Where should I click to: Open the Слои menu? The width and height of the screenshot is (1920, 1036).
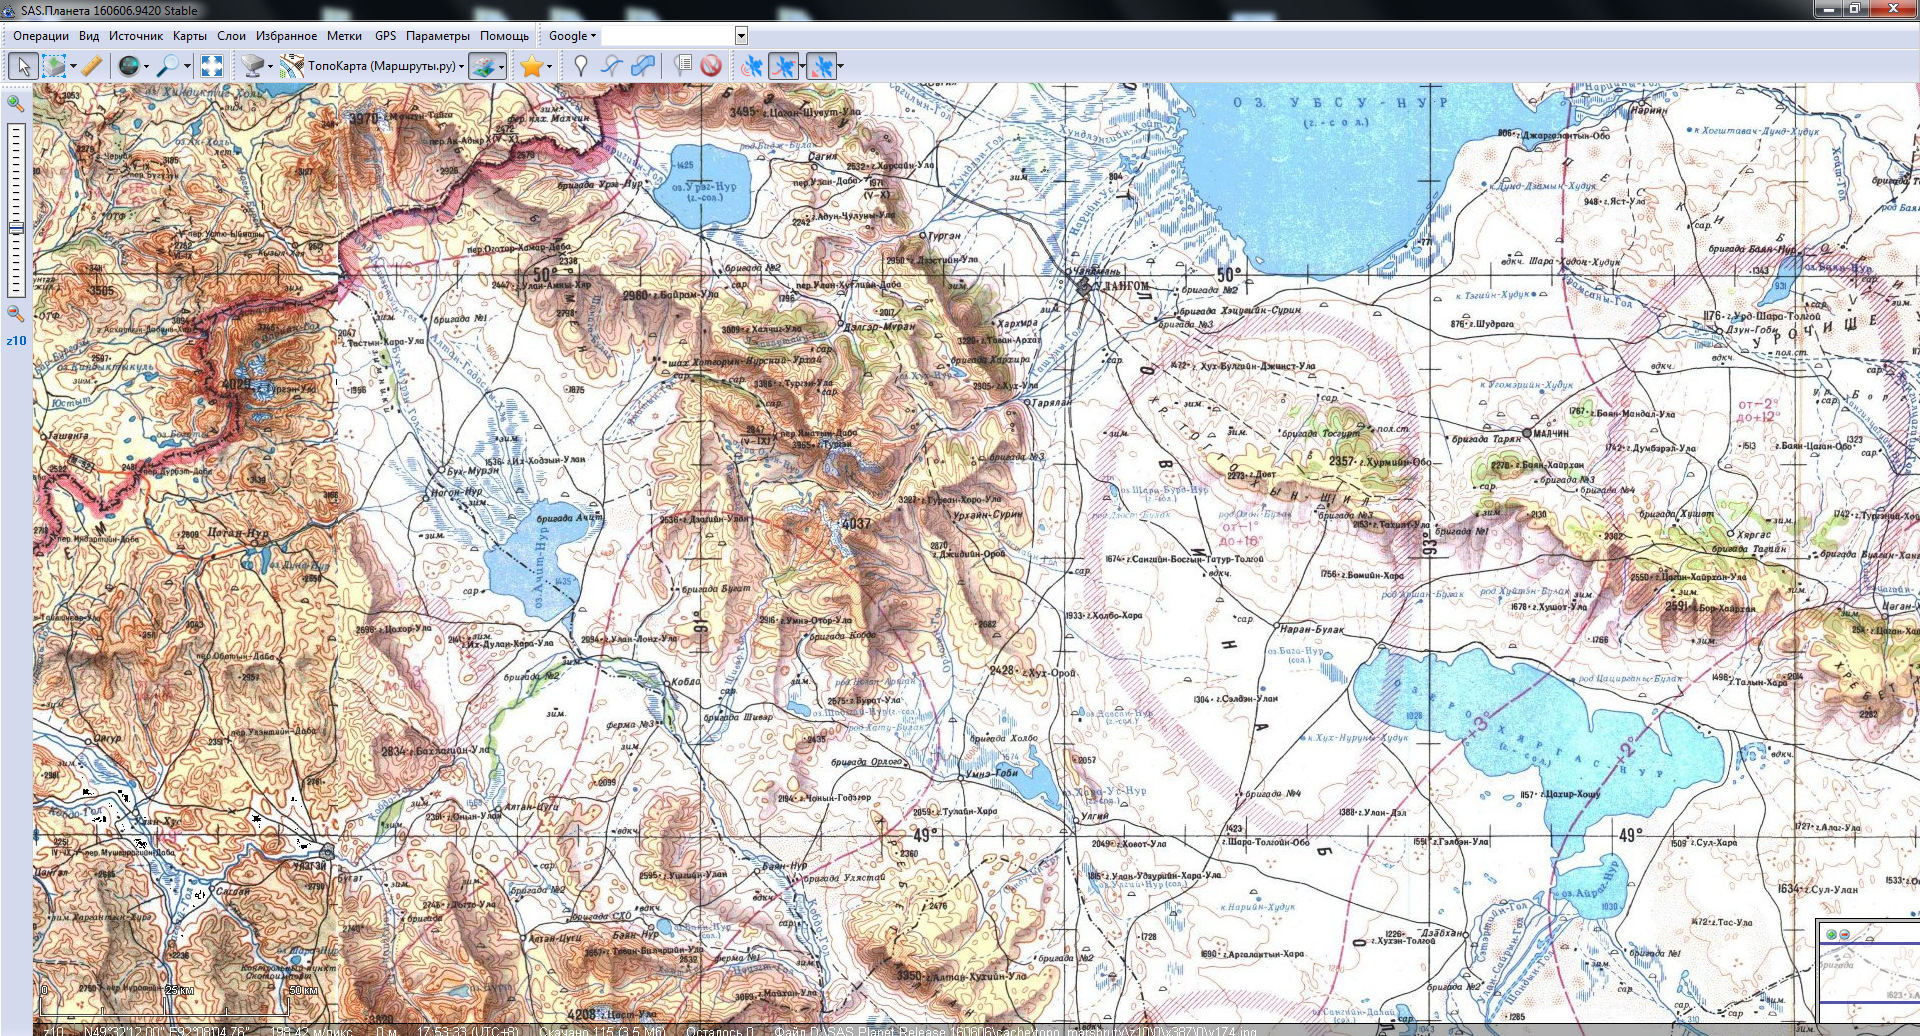coord(232,36)
